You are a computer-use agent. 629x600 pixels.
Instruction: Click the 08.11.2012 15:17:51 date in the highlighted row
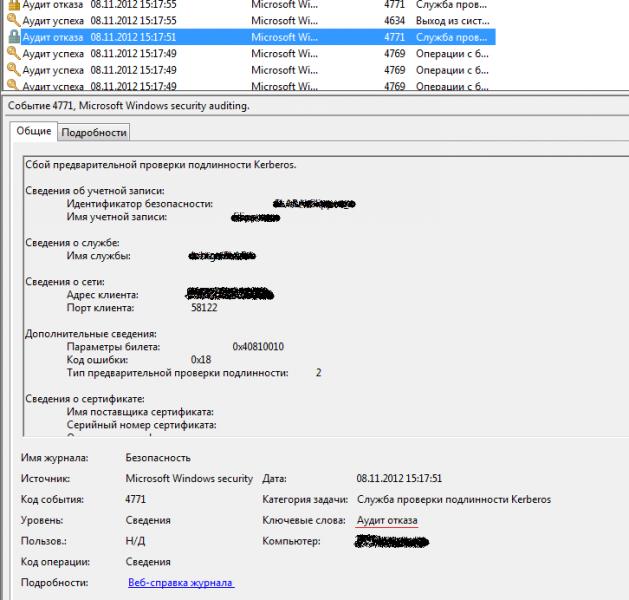[x=133, y=37]
